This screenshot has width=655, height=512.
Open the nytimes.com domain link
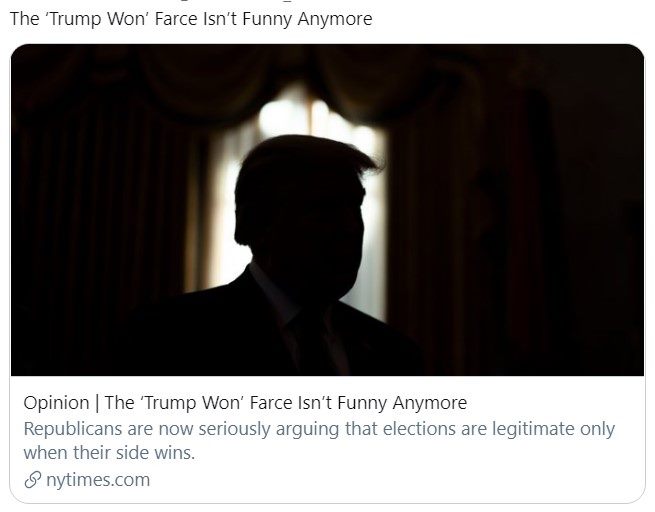(x=98, y=480)
